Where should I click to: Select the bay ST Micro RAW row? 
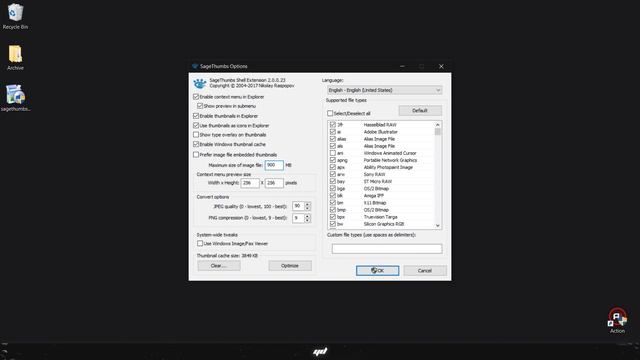[x=381, y=181]
